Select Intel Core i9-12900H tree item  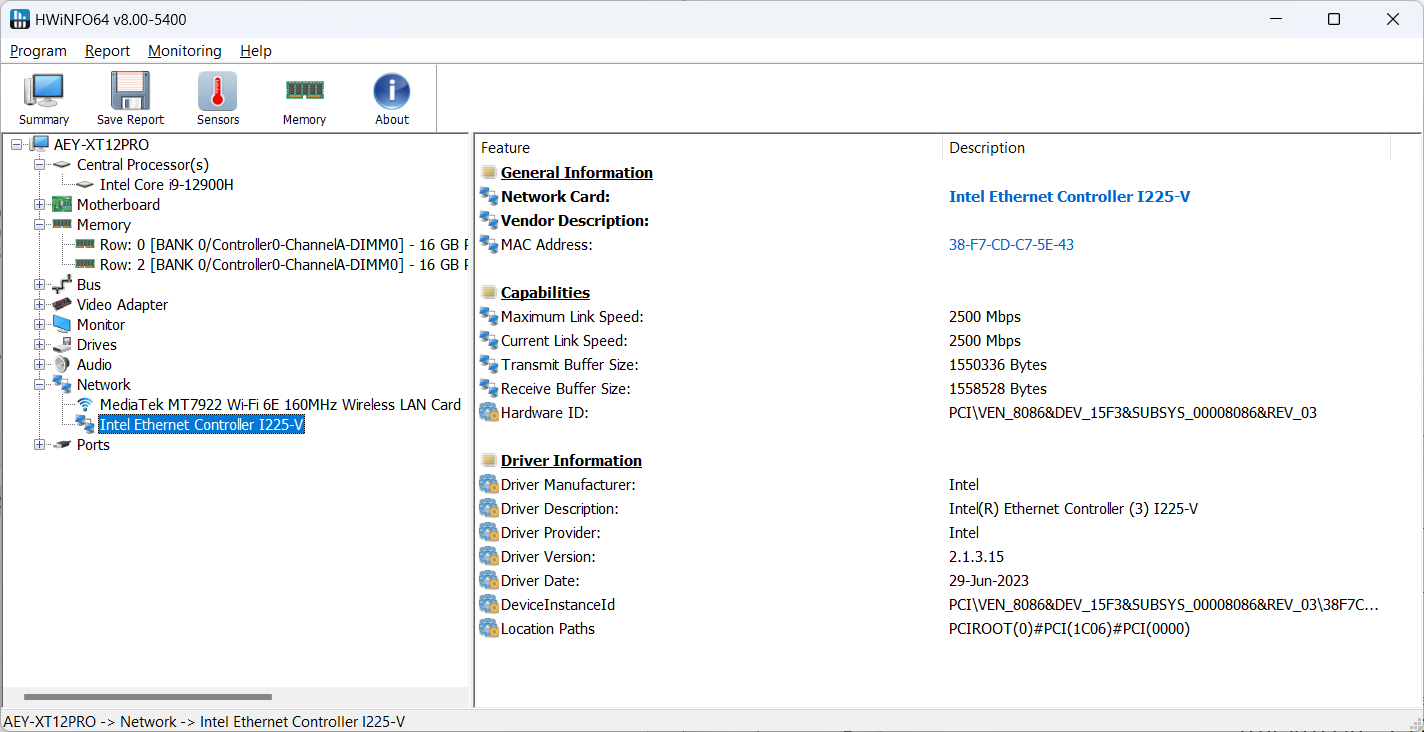(x=167, y=185)
